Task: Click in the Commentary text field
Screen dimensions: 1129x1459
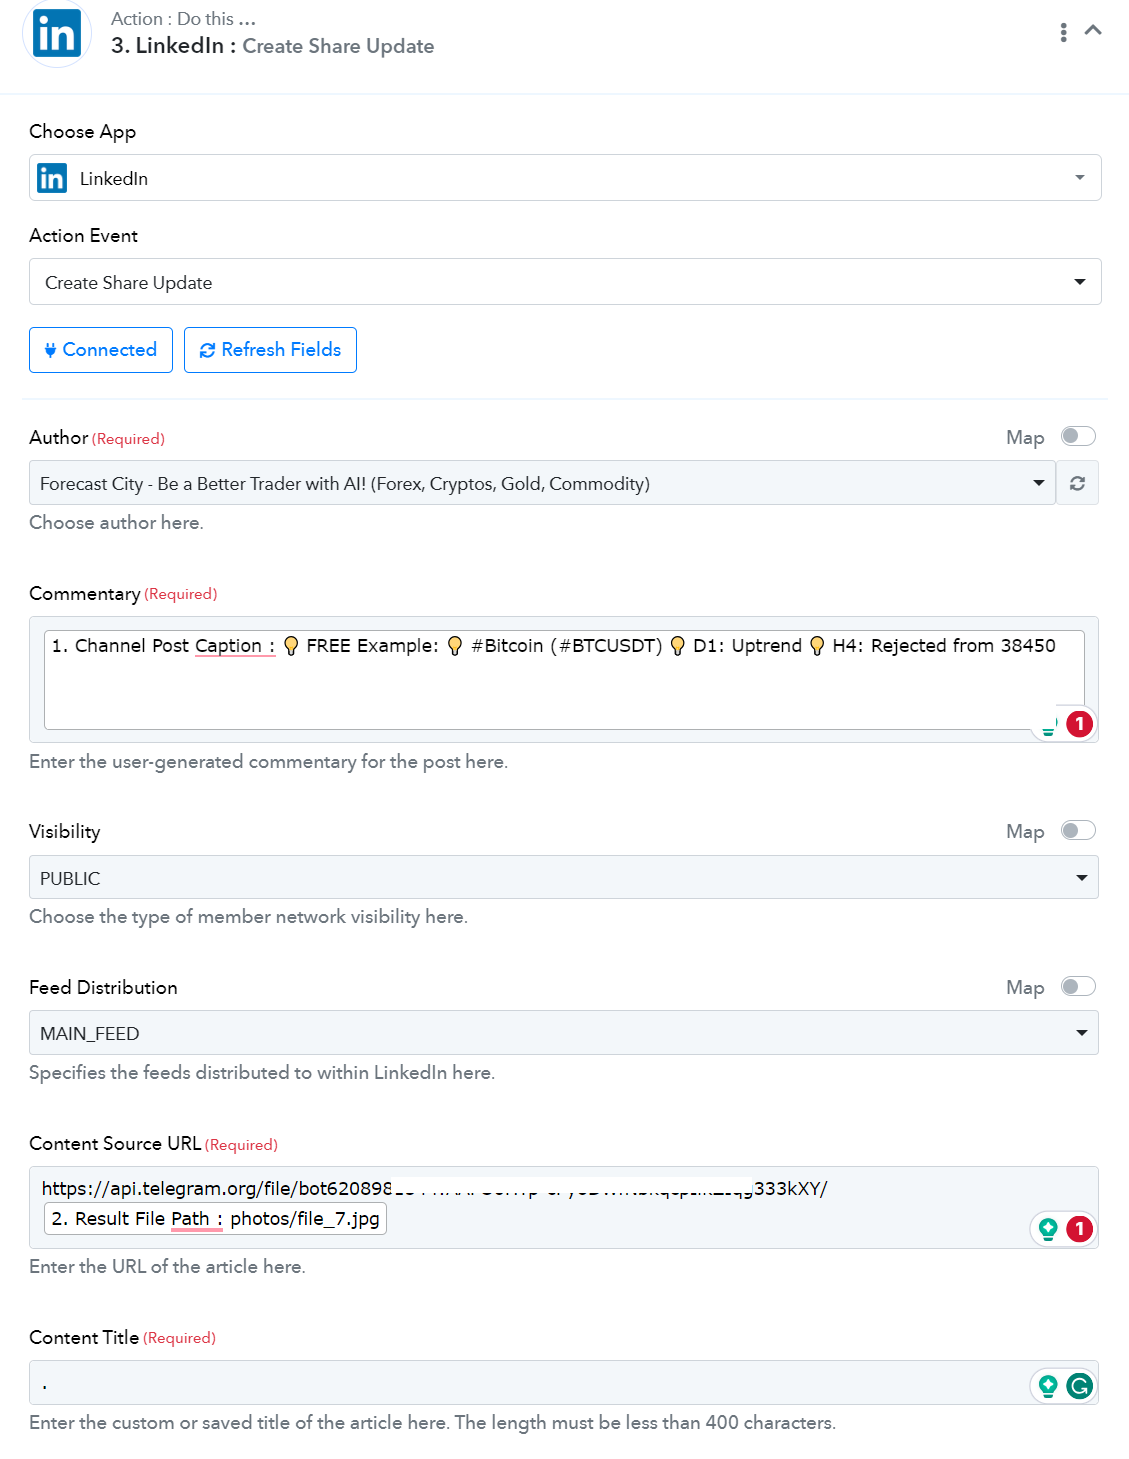Action: [564, 680]
